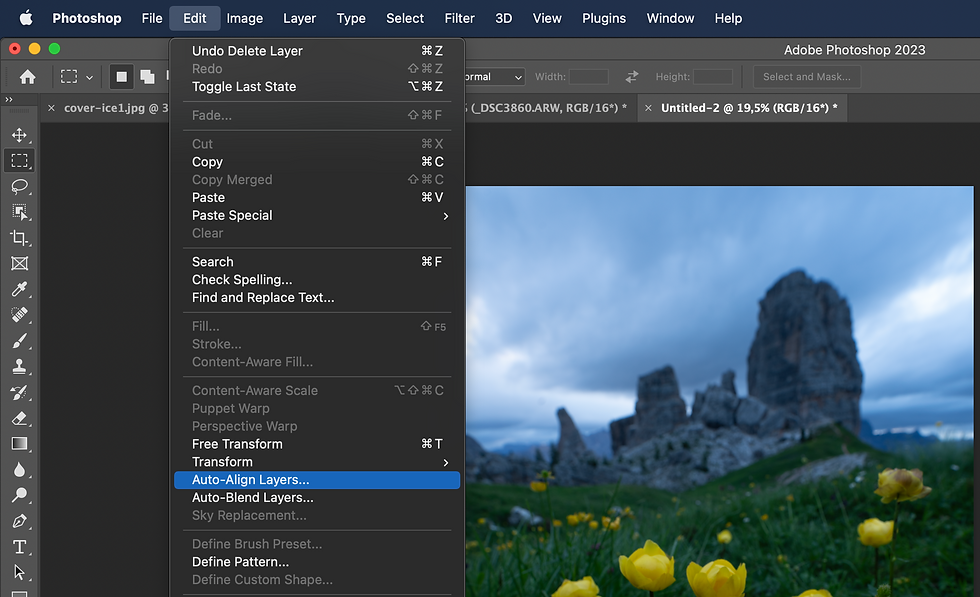Select the History Brush tool
The width and height of the screenshot is (980, 597).
click(x=19, y=392)
